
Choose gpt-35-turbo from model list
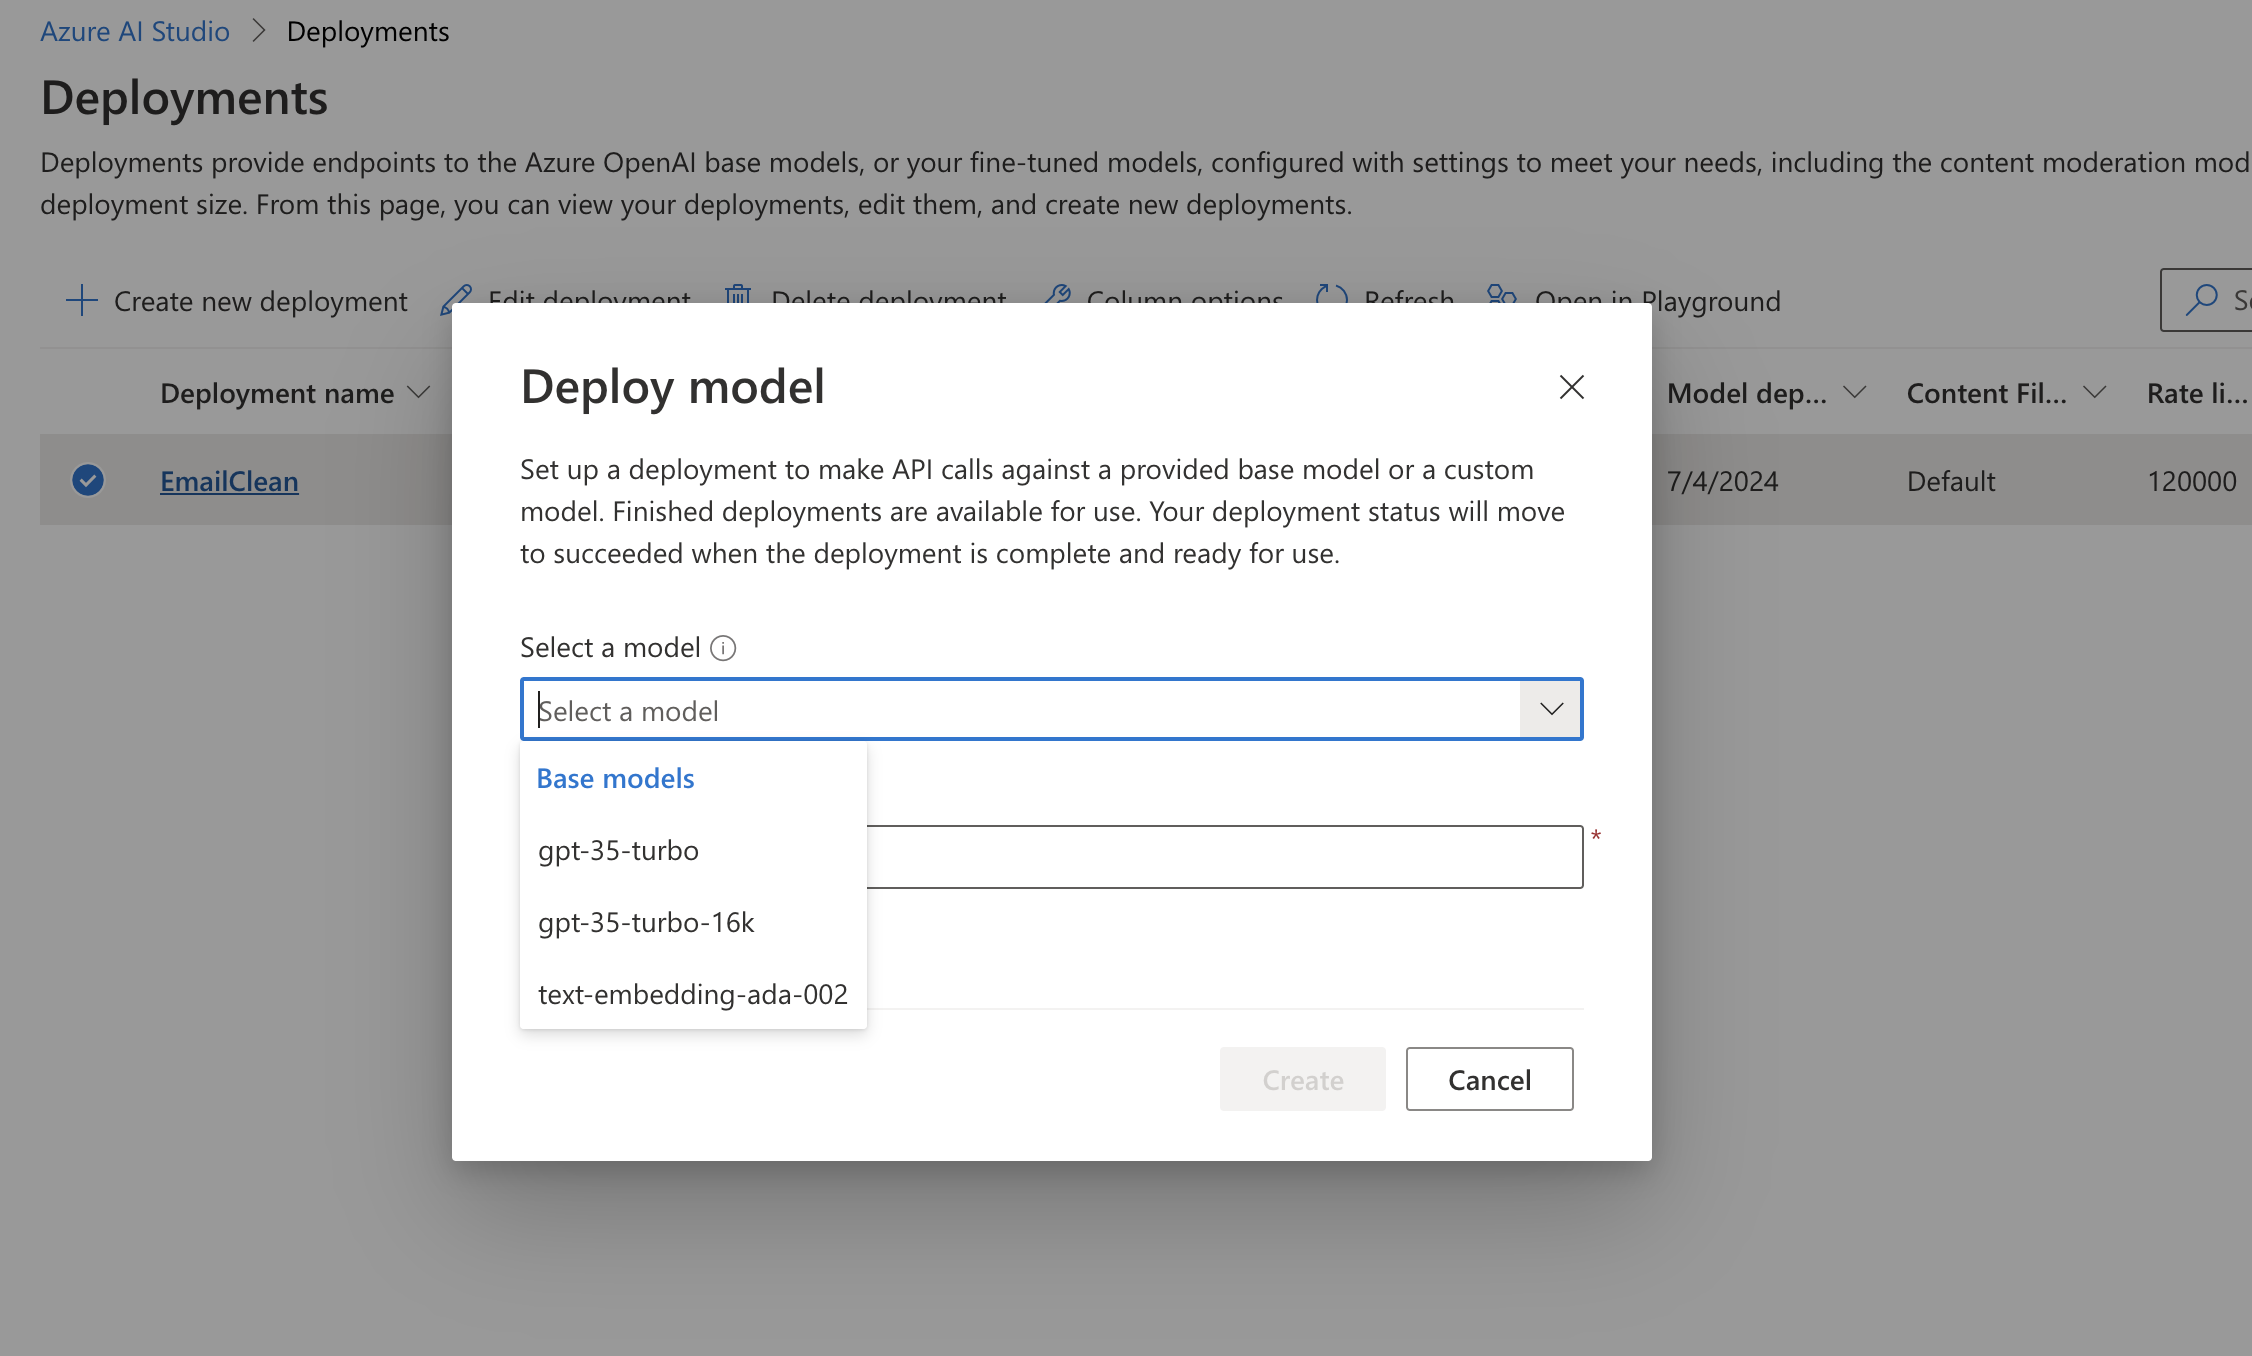[618, 851]
